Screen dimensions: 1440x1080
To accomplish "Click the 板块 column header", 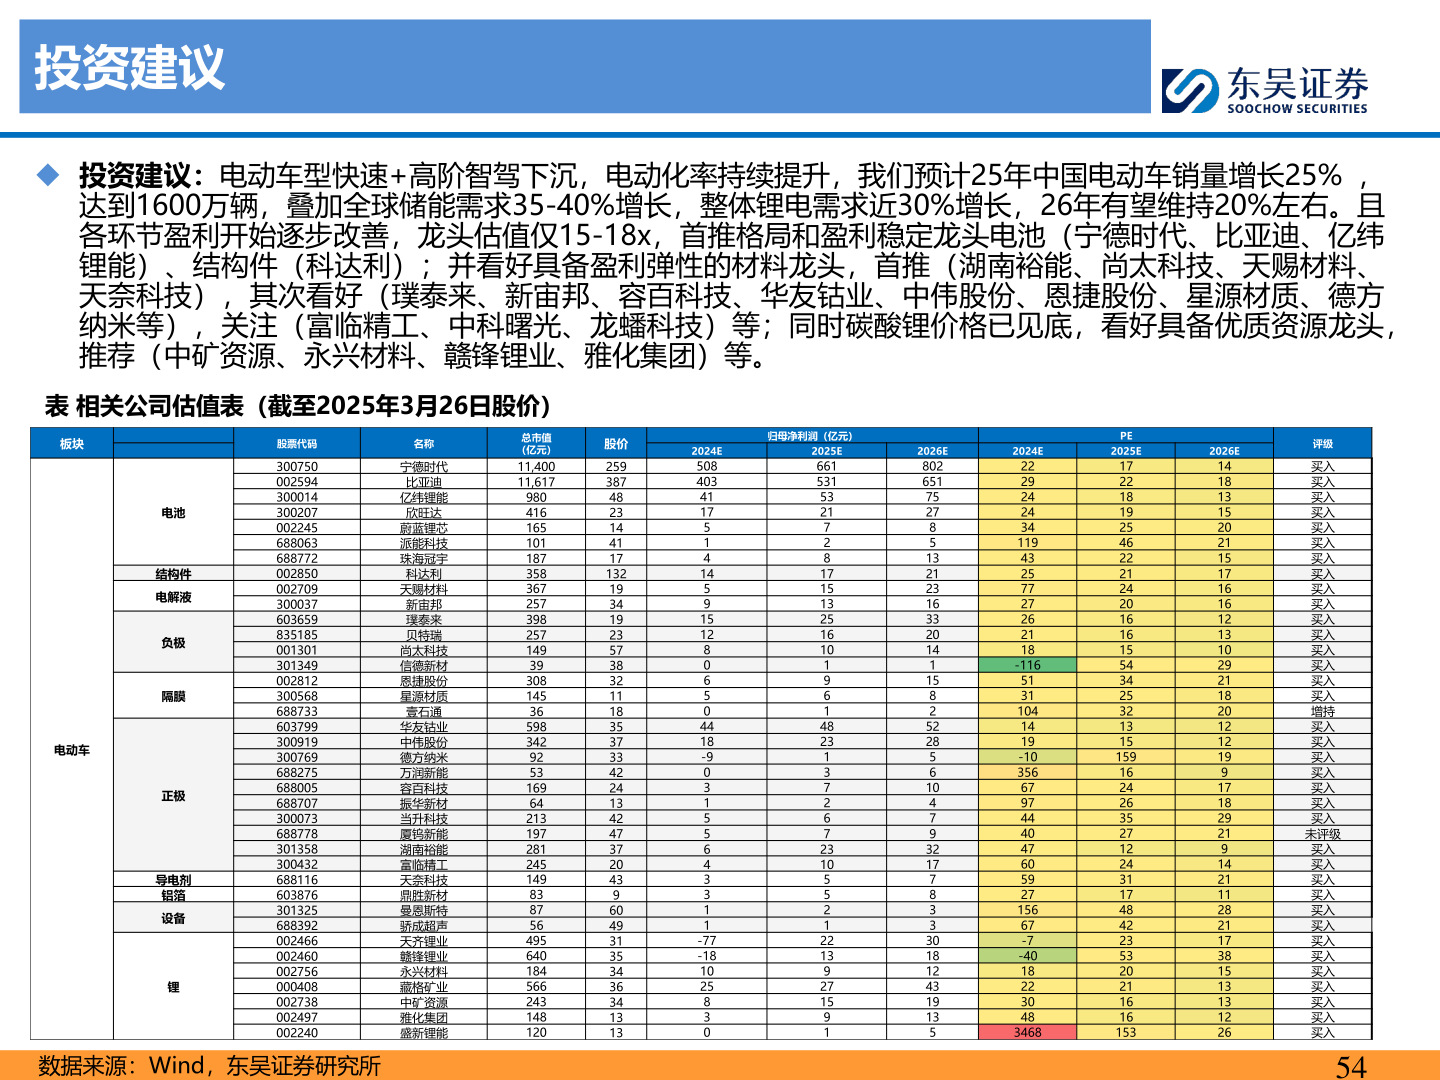I will [72, 443].
